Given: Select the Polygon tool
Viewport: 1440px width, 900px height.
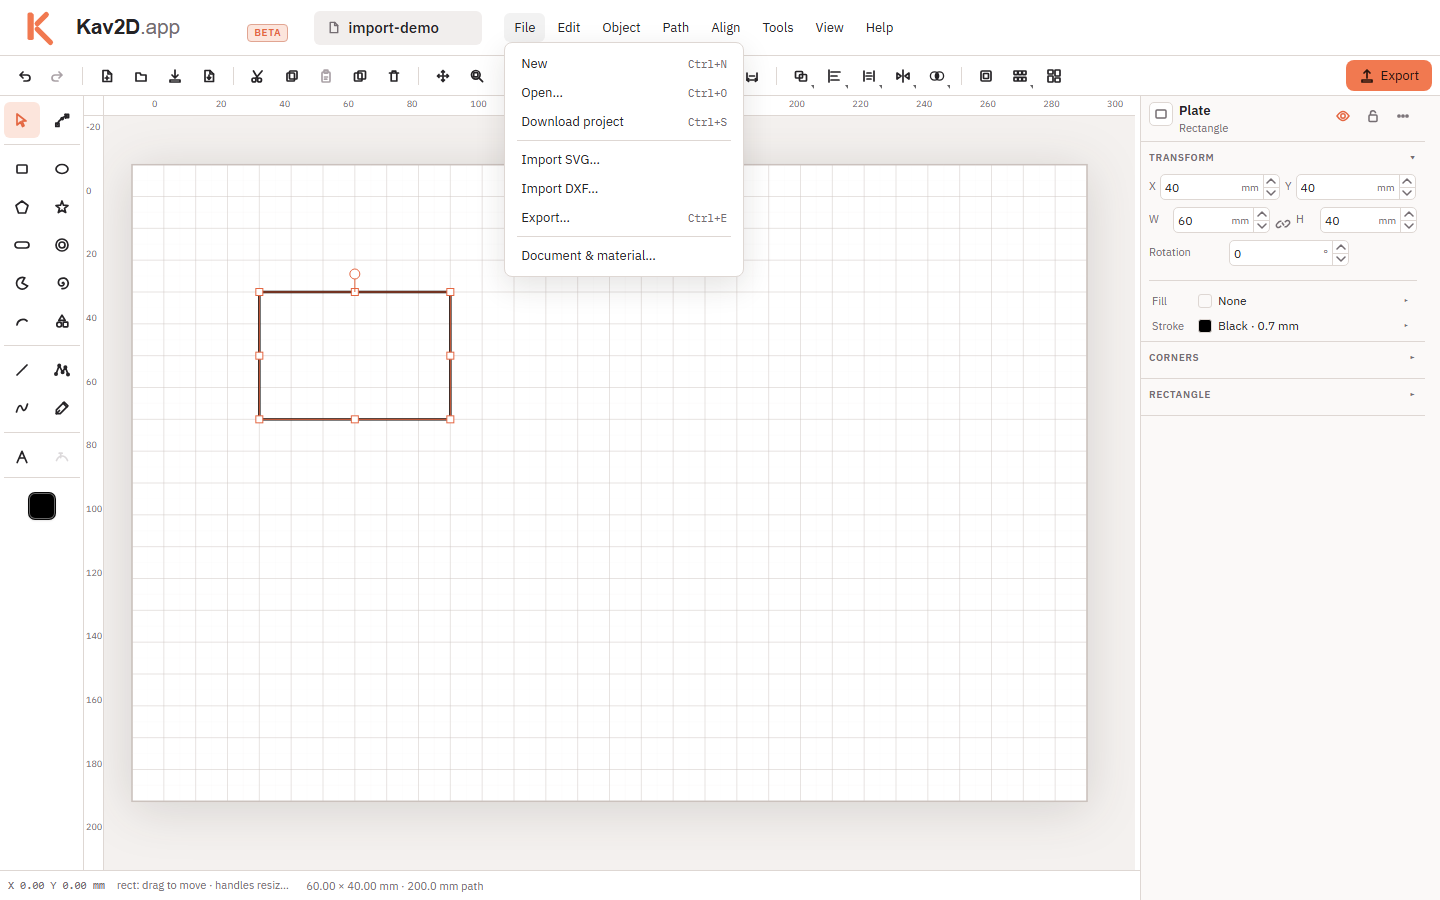Looking at the screenshot, I should click(22, 207).
